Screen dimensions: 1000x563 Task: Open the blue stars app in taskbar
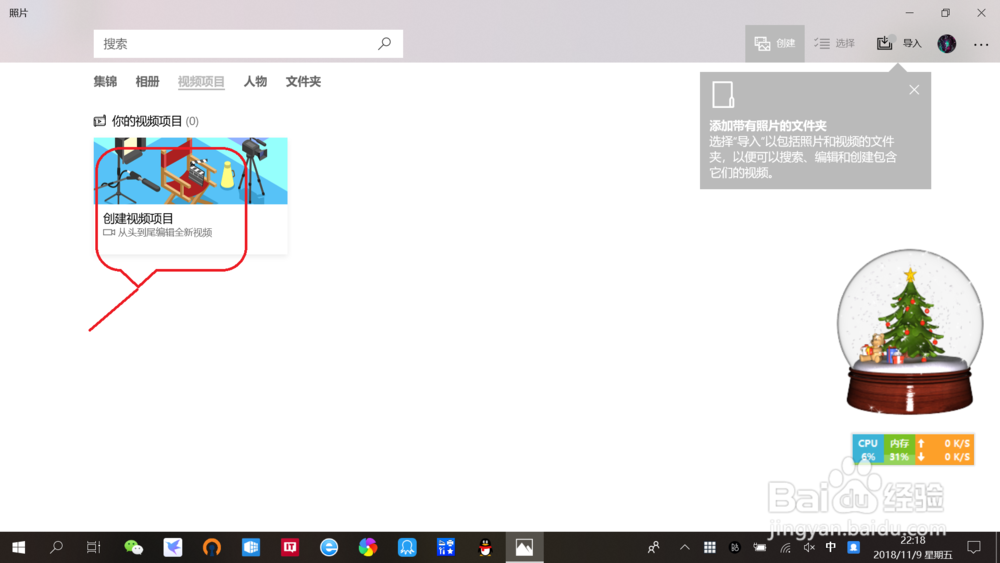pyautogui.click(x=446, y=547)
